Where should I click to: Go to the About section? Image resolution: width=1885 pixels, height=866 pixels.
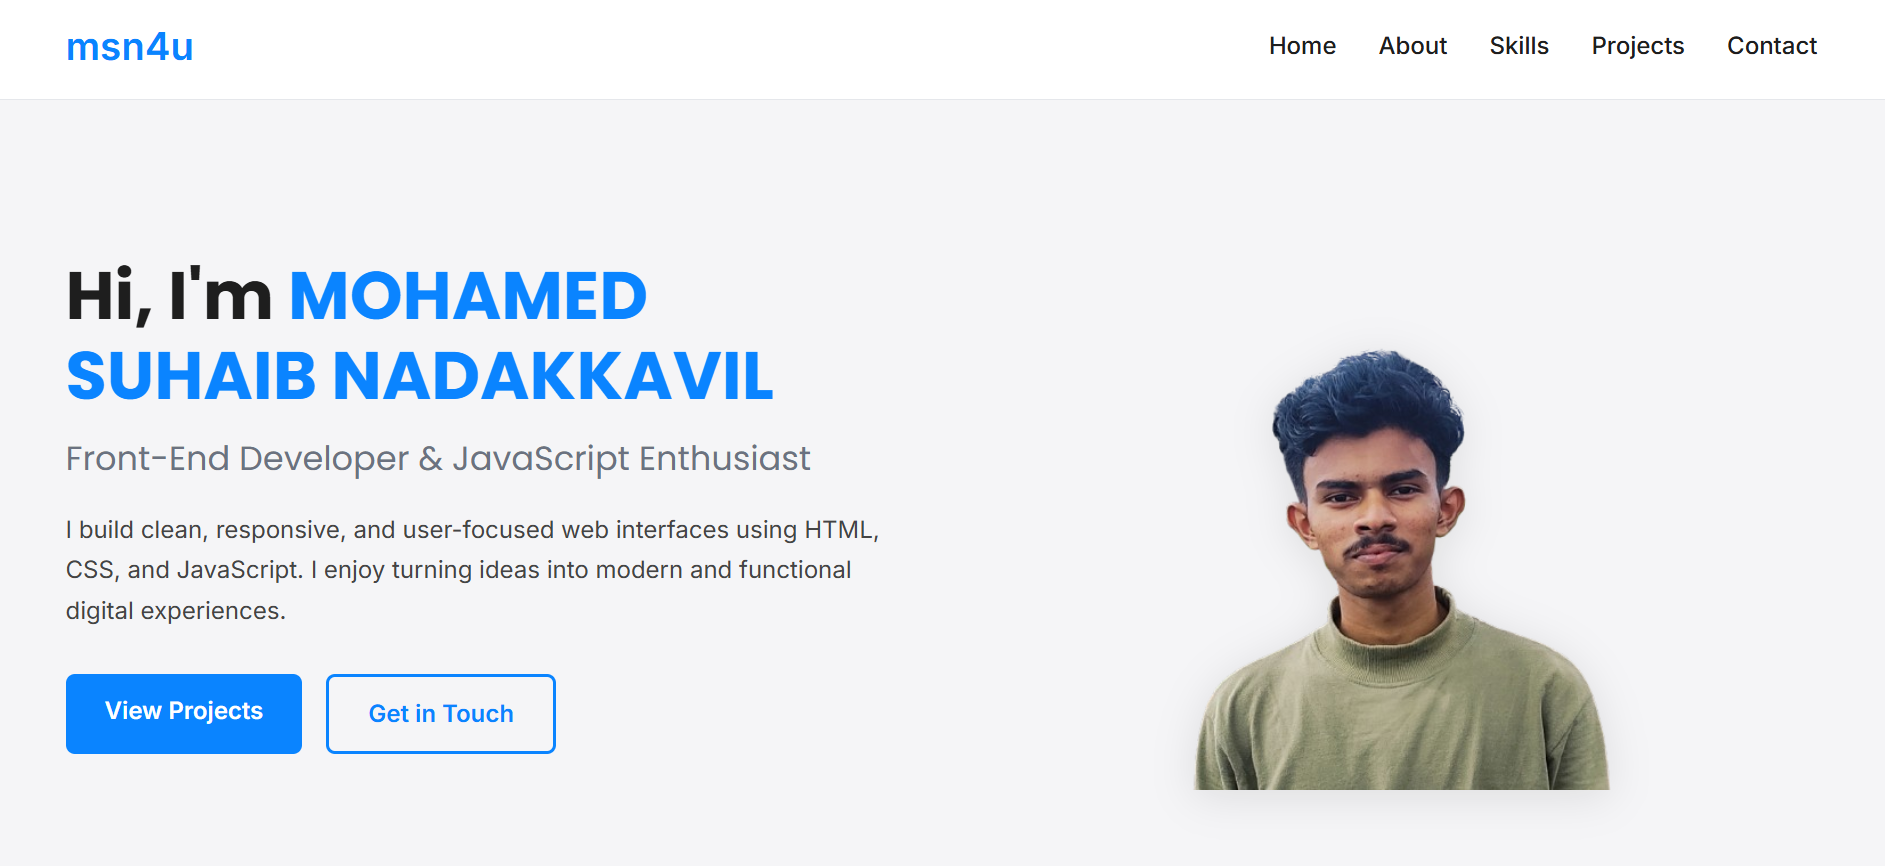(x=1412, y=46)
